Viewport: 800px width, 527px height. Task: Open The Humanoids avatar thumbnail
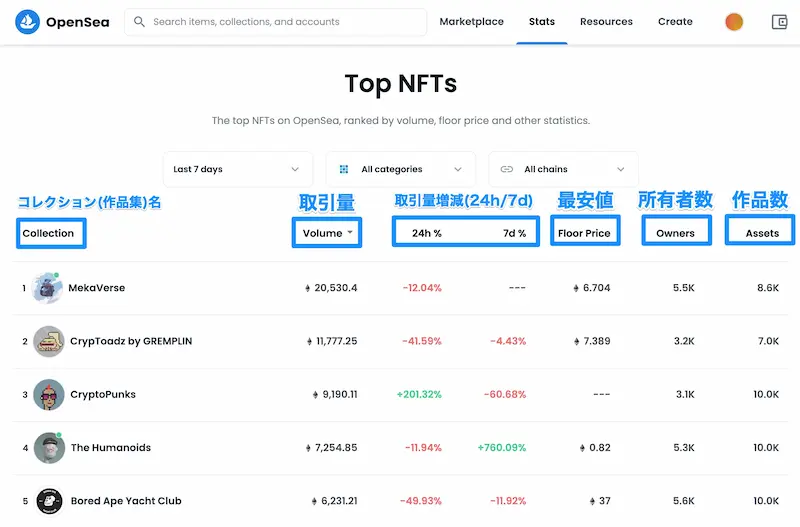pos(49,448)
